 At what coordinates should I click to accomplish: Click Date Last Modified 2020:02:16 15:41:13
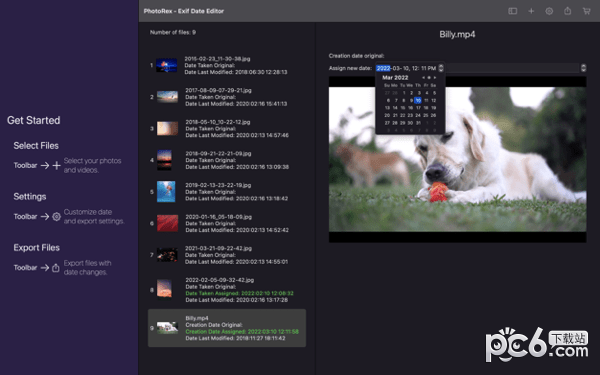236,104
